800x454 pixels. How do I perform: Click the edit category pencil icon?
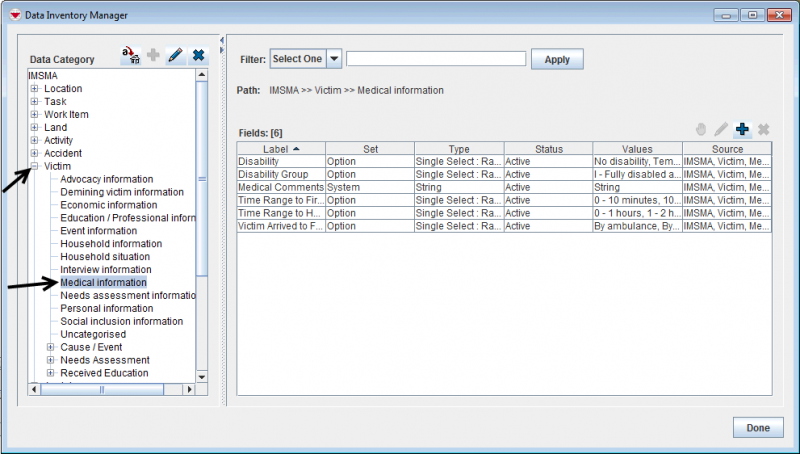[176, 56]
